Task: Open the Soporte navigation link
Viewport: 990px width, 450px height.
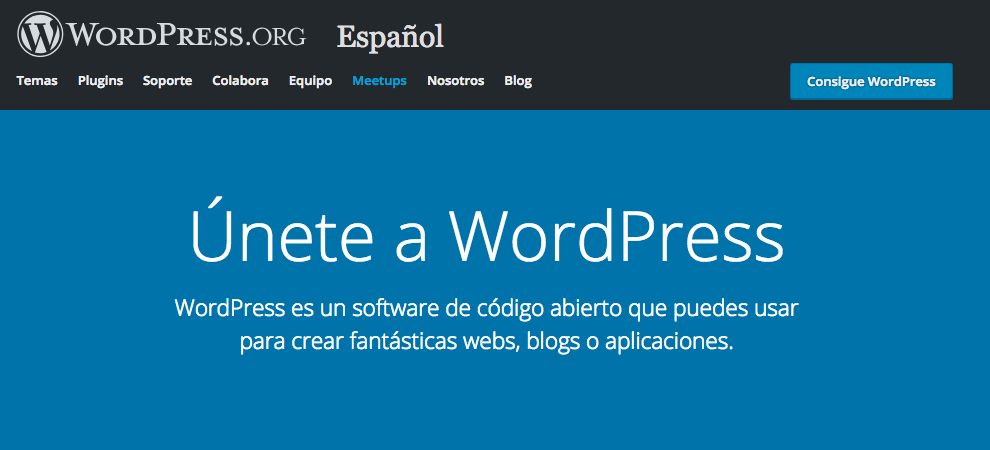Action: pos(167,81)
